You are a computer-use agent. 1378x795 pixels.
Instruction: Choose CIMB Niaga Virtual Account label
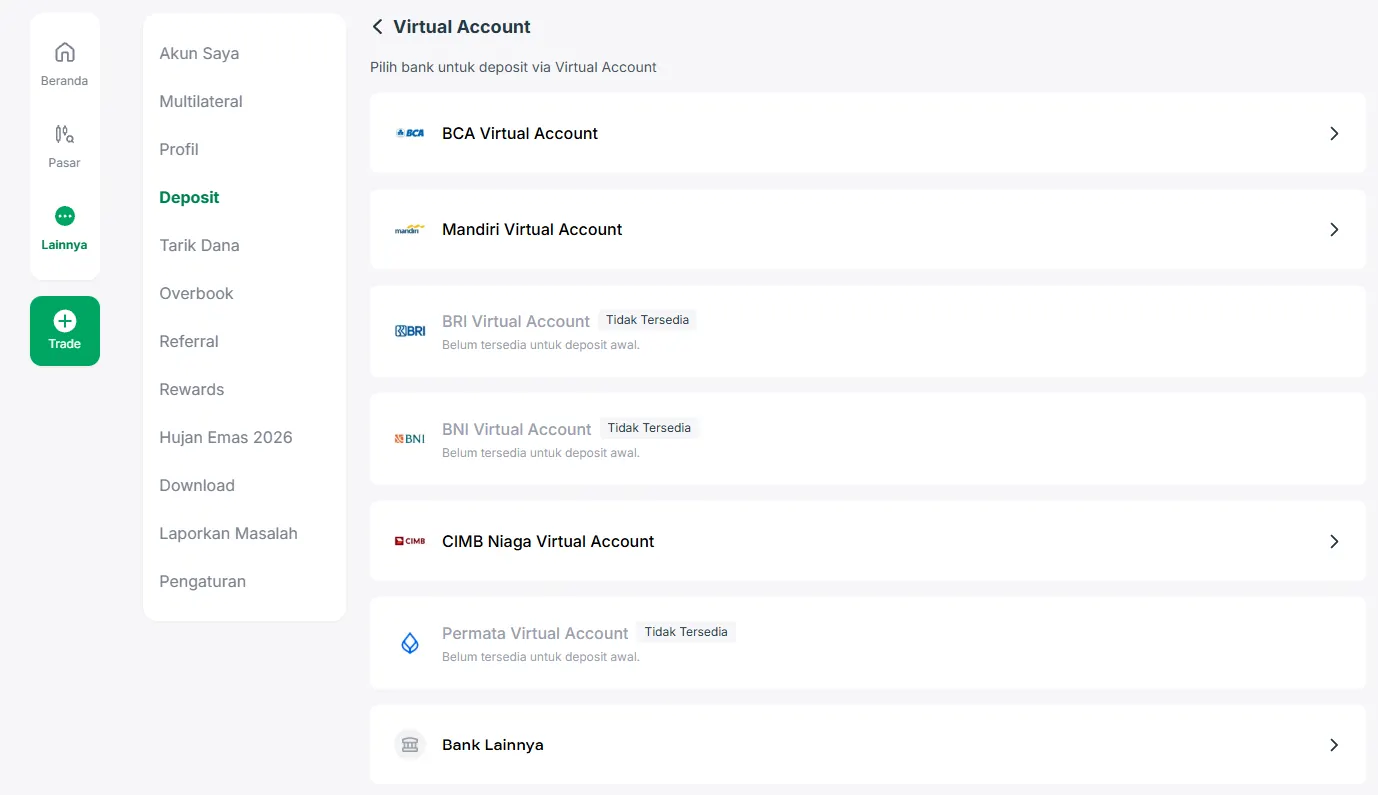[x=548, y=541]
